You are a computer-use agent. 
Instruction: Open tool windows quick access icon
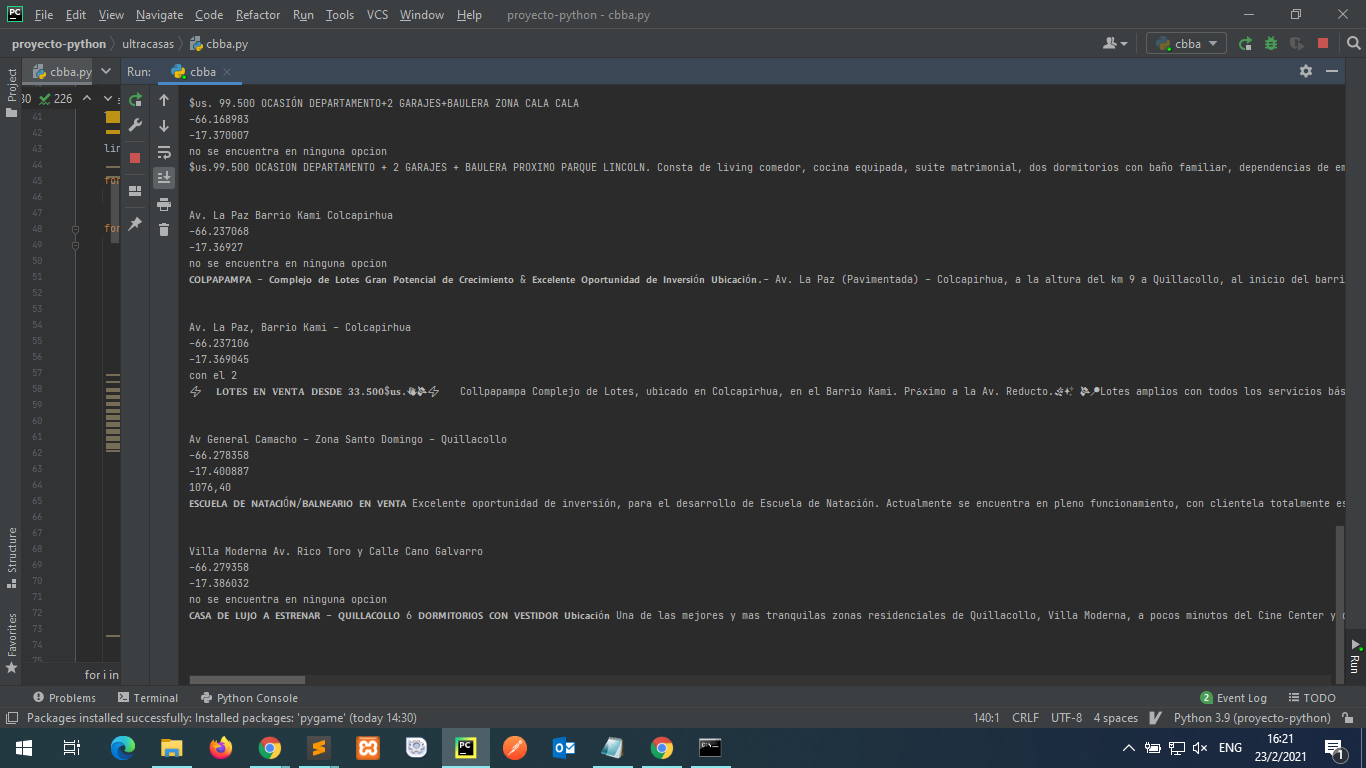click(x=11, y=718)
